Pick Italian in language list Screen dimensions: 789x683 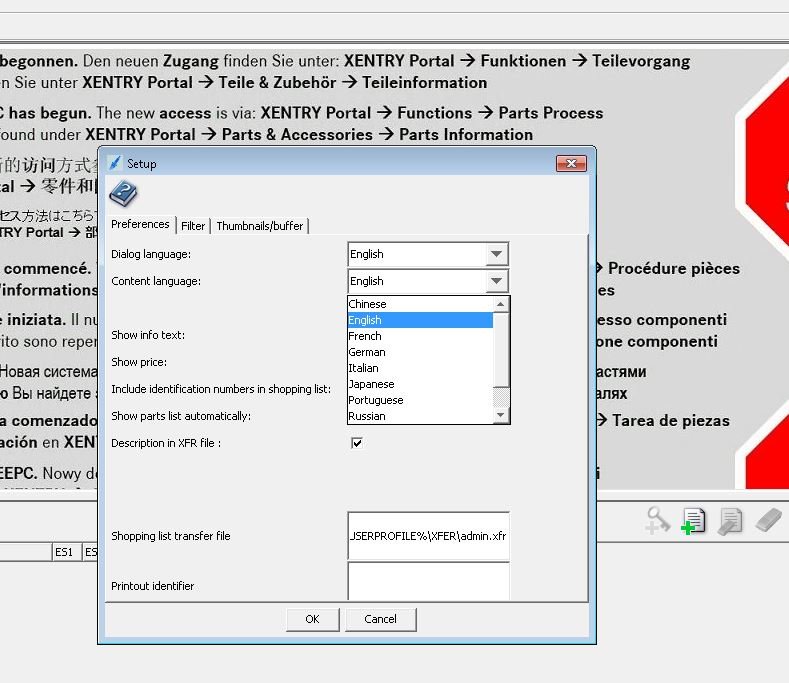pyautogui.click(x=421, y=368)
